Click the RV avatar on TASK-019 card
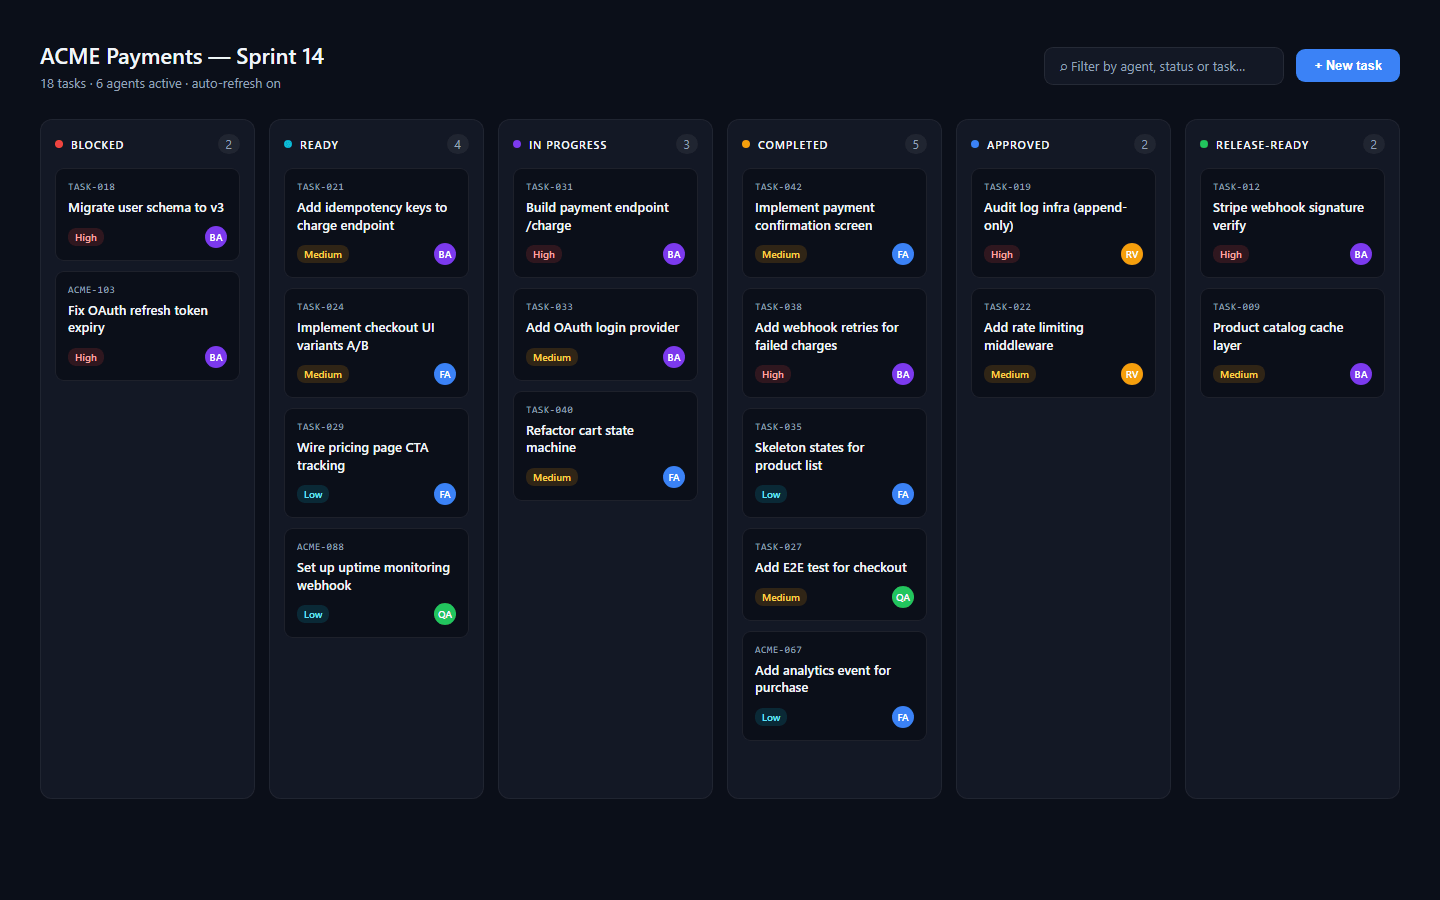The height and width of the screenshot is (900, 1440). [x=1132, y=254]
